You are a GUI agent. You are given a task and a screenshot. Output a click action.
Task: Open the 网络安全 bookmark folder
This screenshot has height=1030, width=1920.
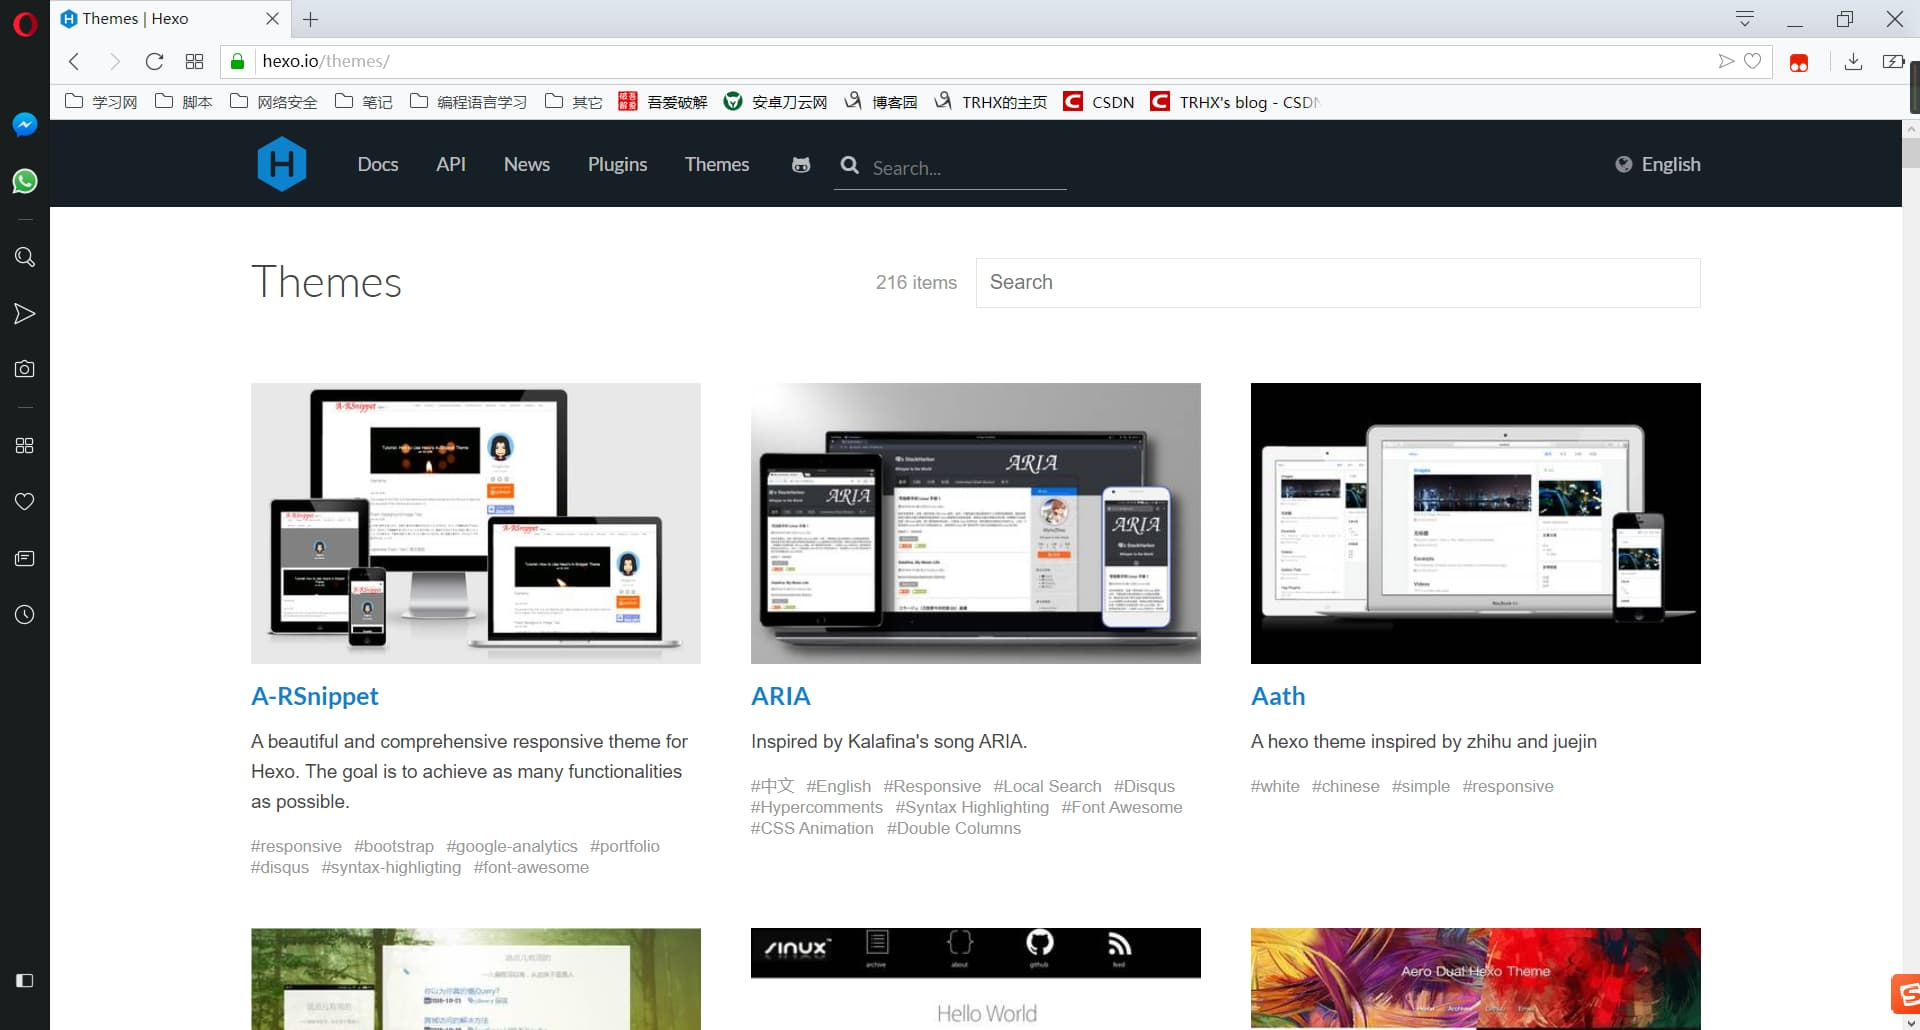pyautogui.click(x=274, y=102)
